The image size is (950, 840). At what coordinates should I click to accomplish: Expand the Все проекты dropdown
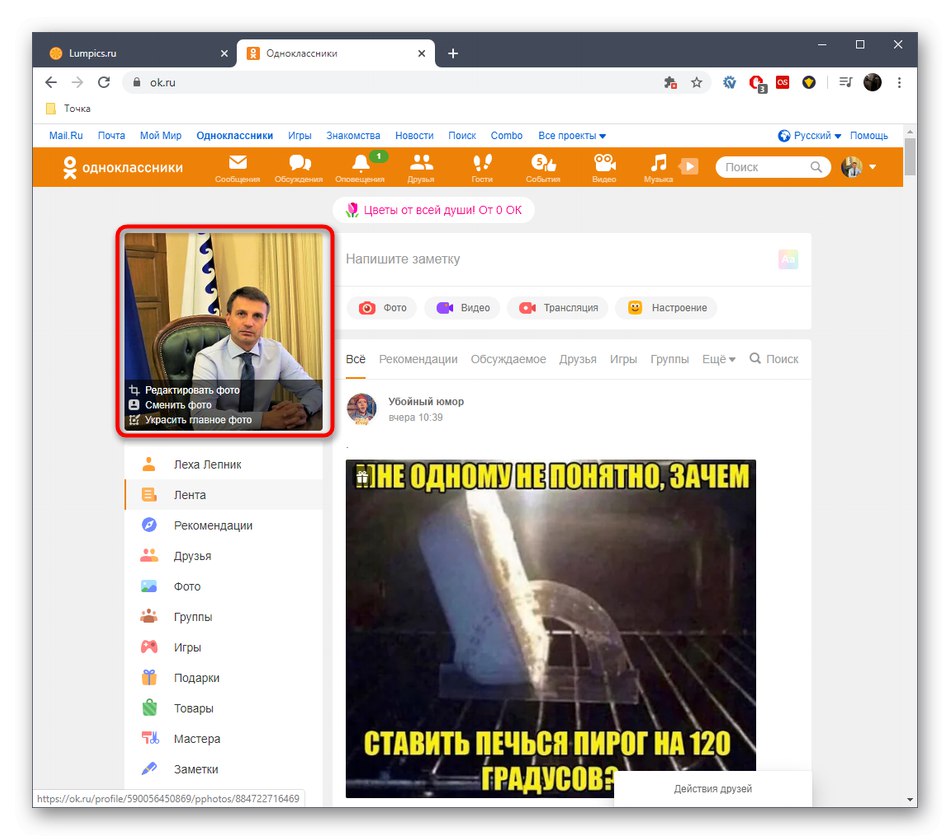click(x=572, y=136)
